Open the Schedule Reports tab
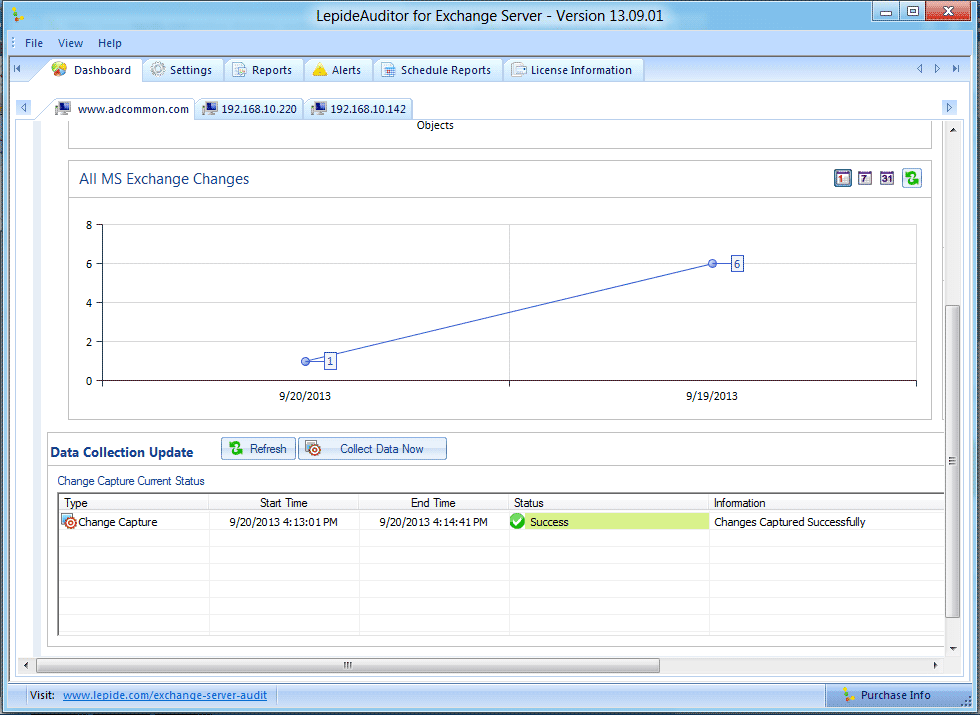980x715 pixels. 437,70
